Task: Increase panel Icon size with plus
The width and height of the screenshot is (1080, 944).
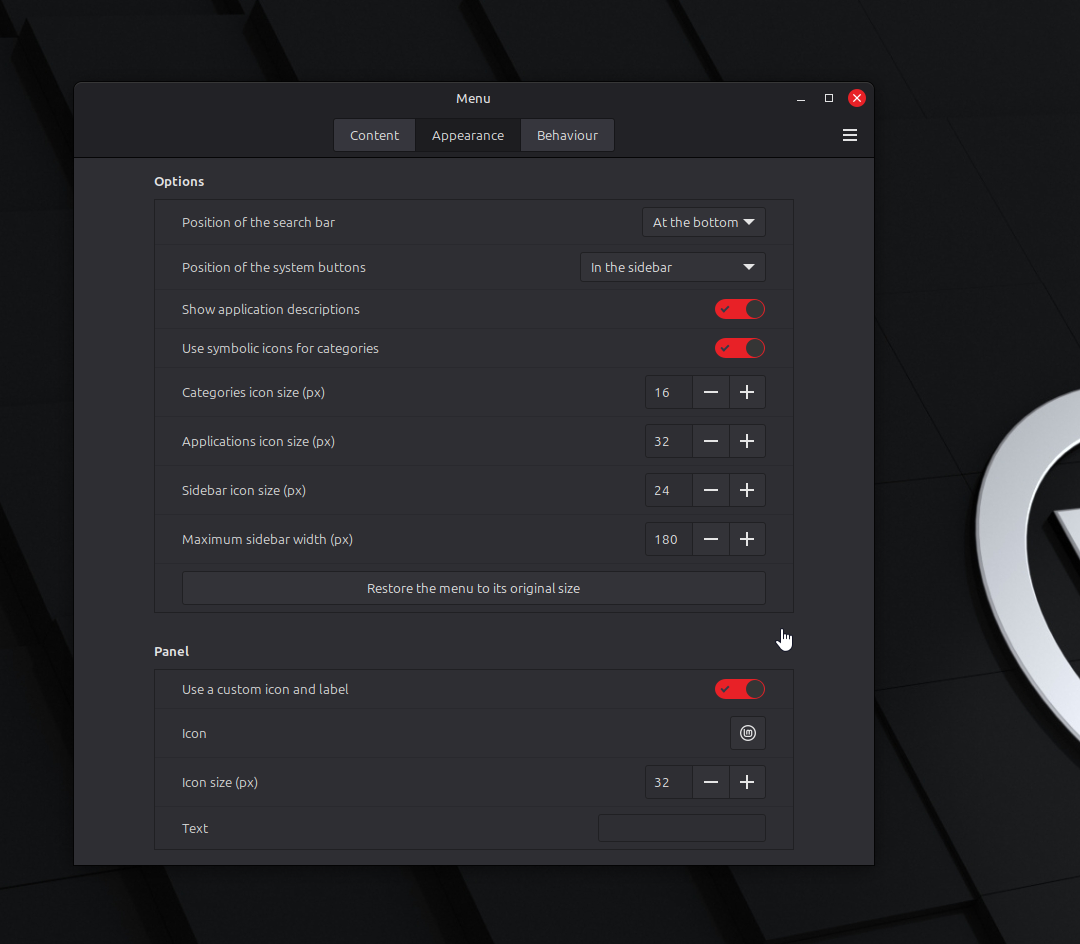Action: click(747, 782)
